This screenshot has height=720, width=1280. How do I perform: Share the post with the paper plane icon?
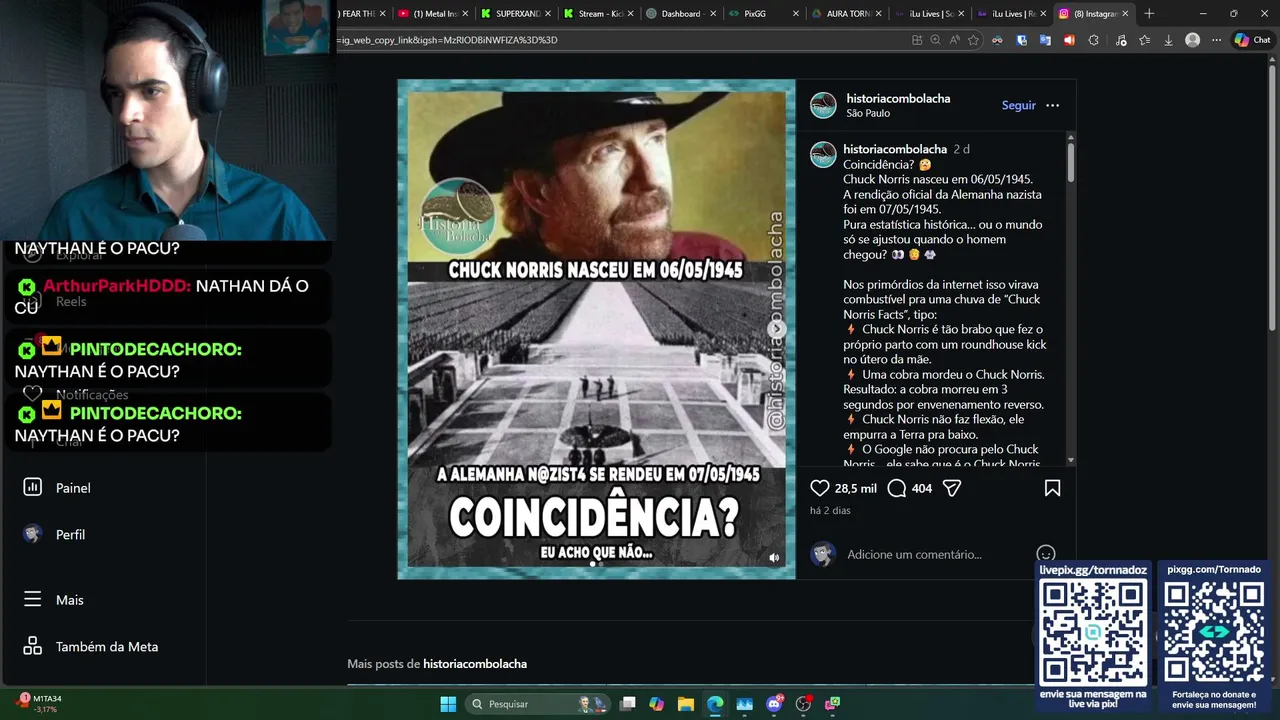(952, 488)
